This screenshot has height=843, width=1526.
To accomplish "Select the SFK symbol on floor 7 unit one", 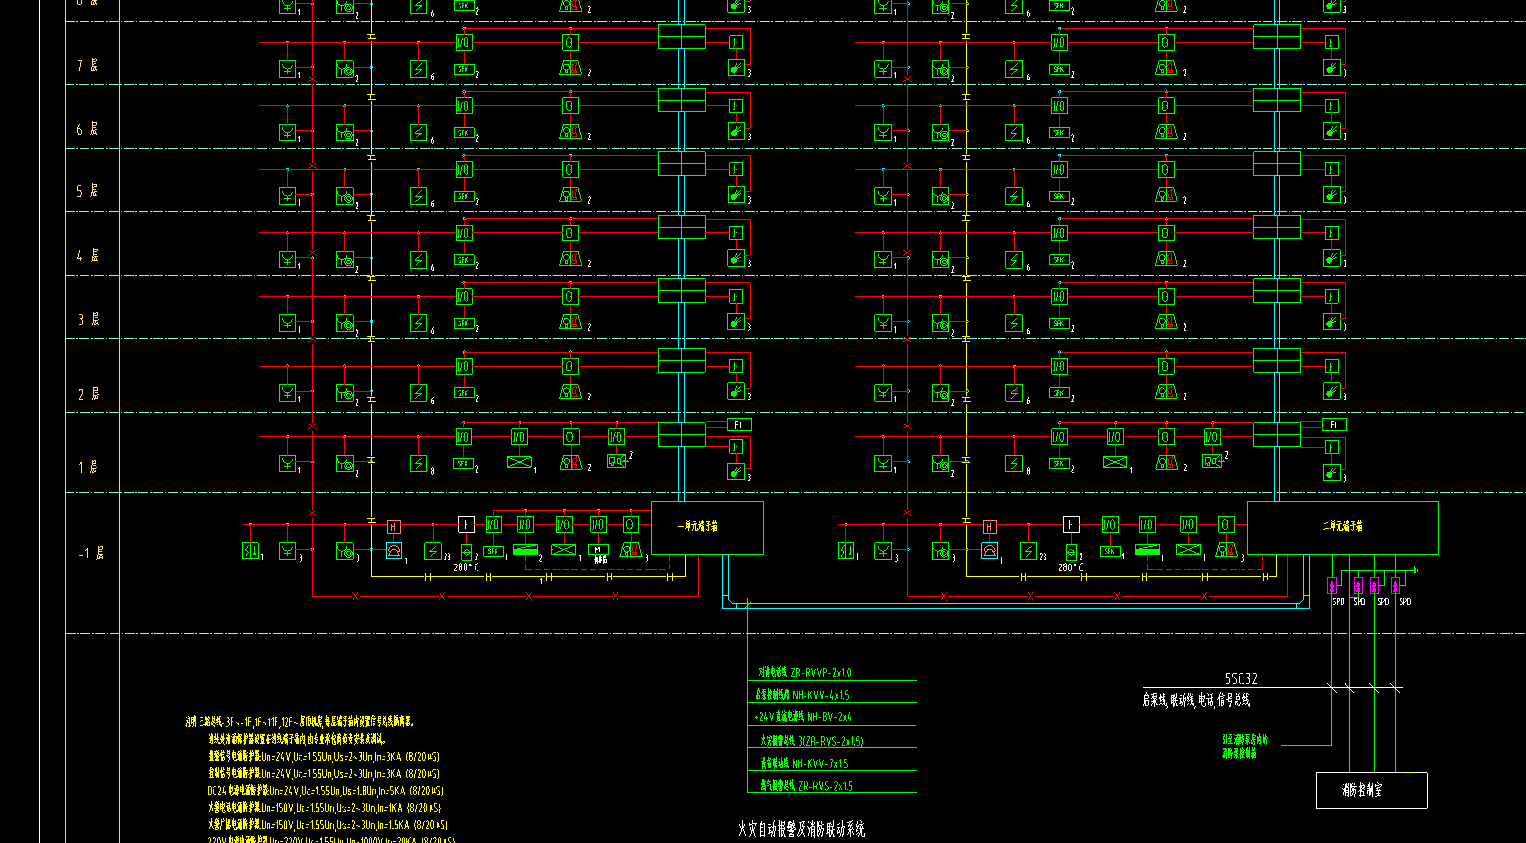I will pos(464,69).
